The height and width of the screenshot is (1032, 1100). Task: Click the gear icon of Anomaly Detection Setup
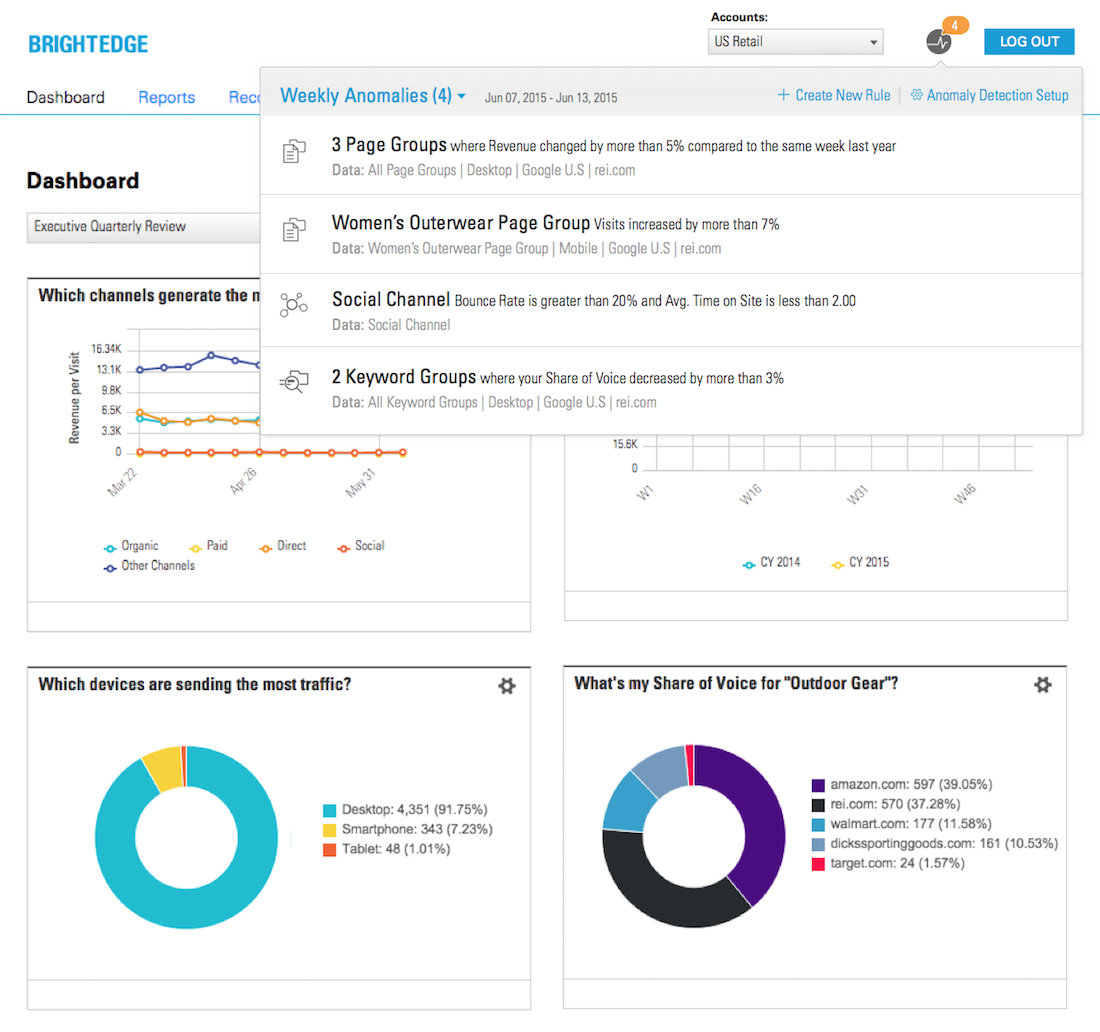[x=916, y=95]
